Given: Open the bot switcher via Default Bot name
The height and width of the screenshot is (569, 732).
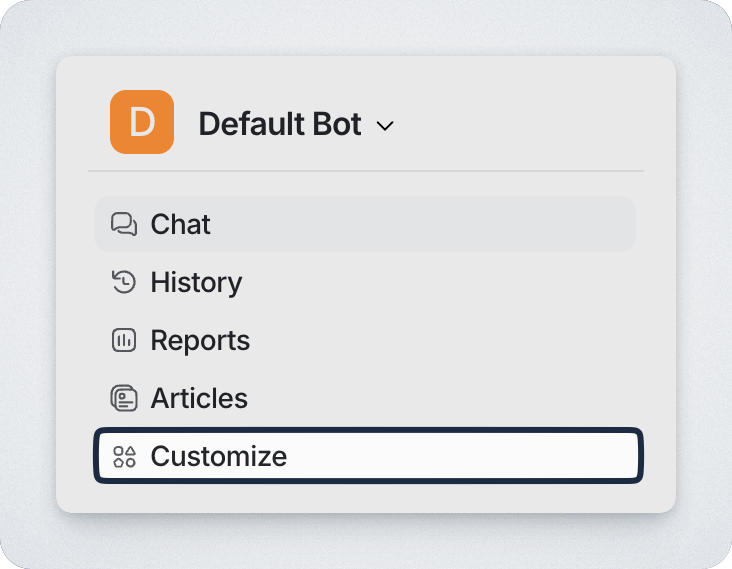Looking at the screenshot, I should (280, 124).
